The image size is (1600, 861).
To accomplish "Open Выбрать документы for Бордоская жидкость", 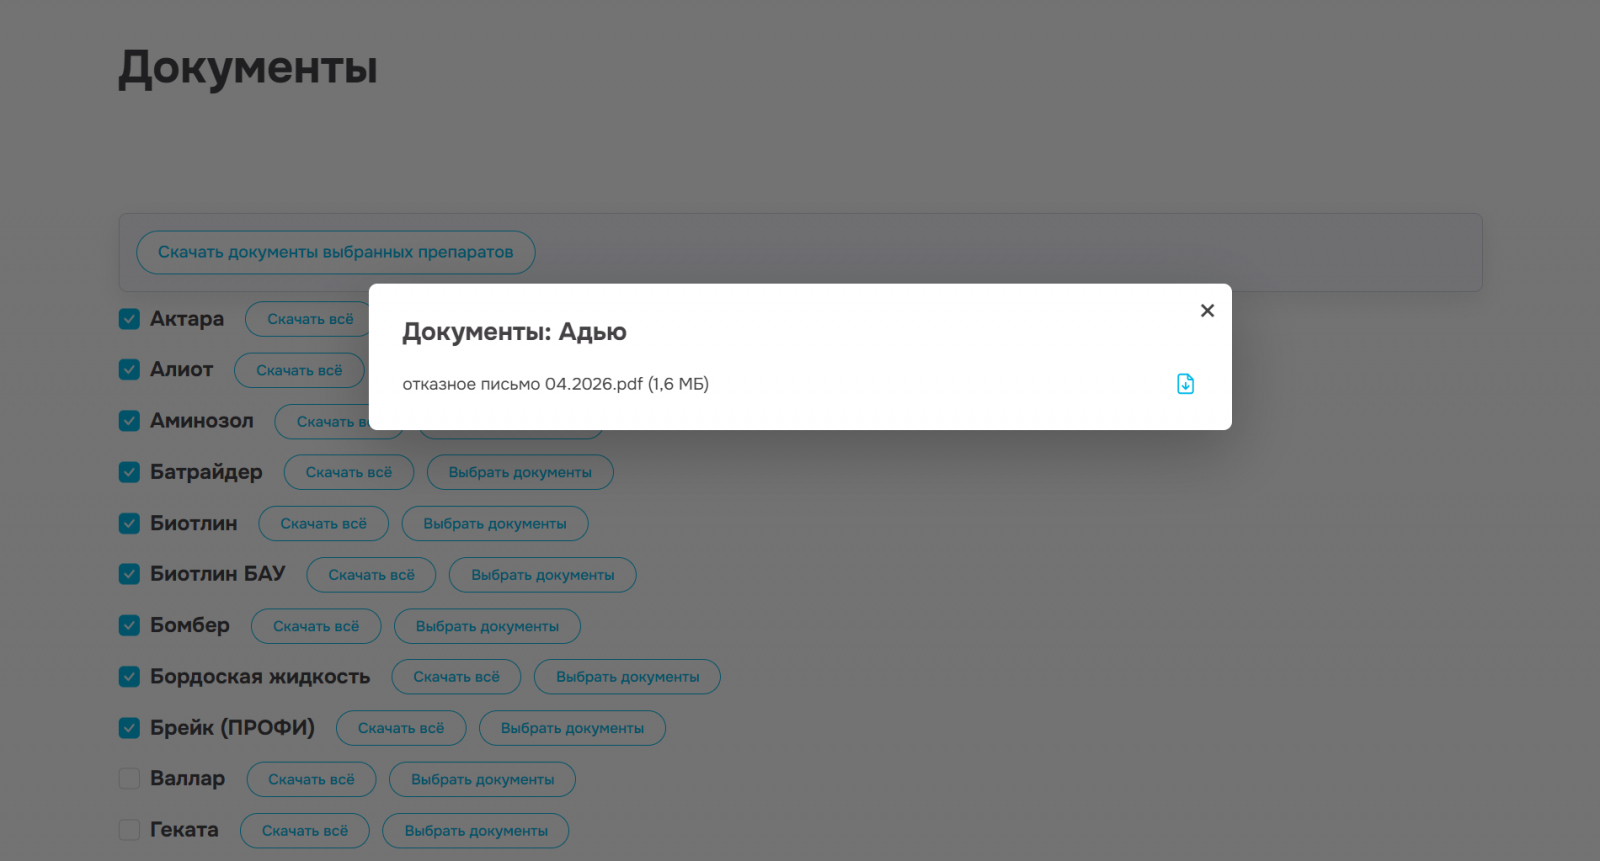I will 628,677.
